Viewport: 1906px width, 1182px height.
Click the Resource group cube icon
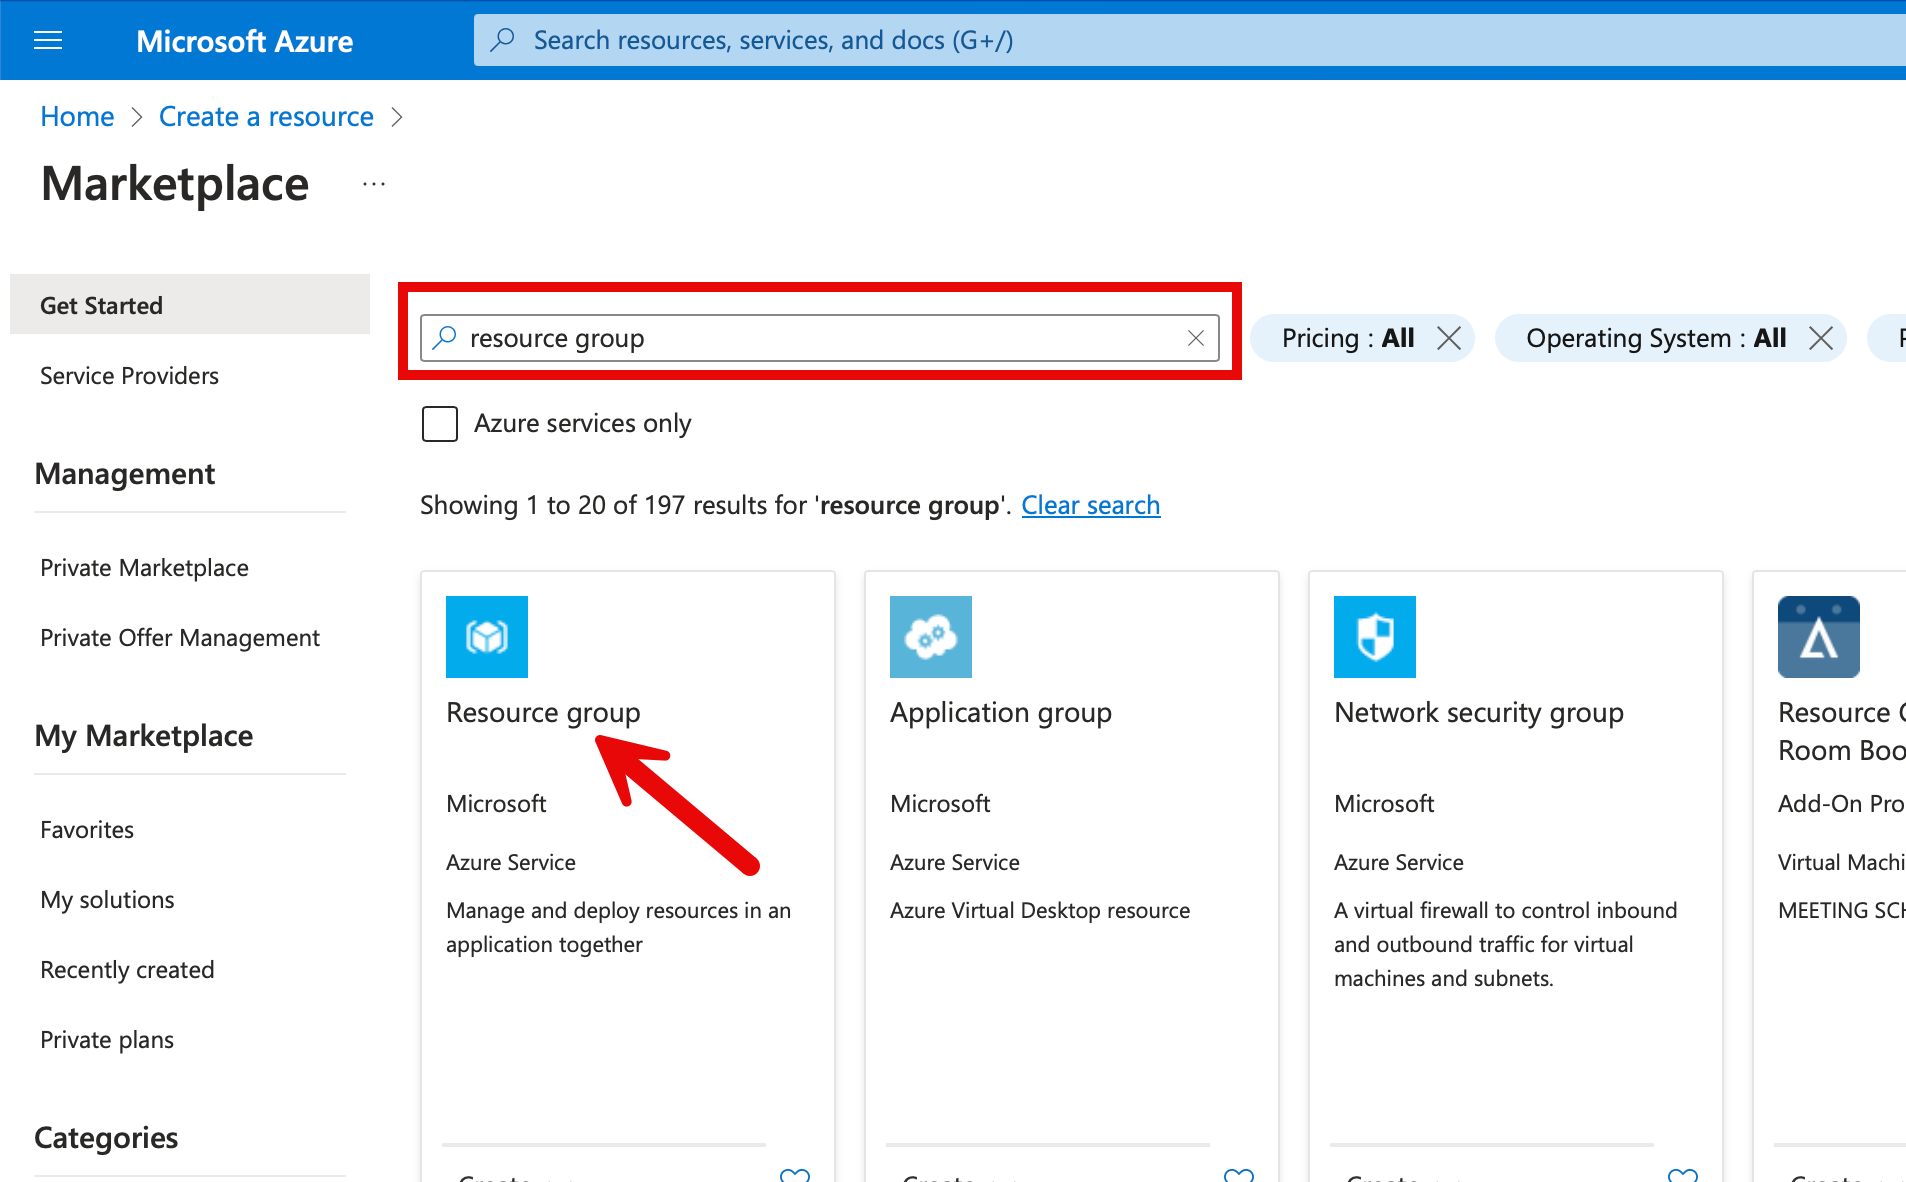tap(486, 637)
